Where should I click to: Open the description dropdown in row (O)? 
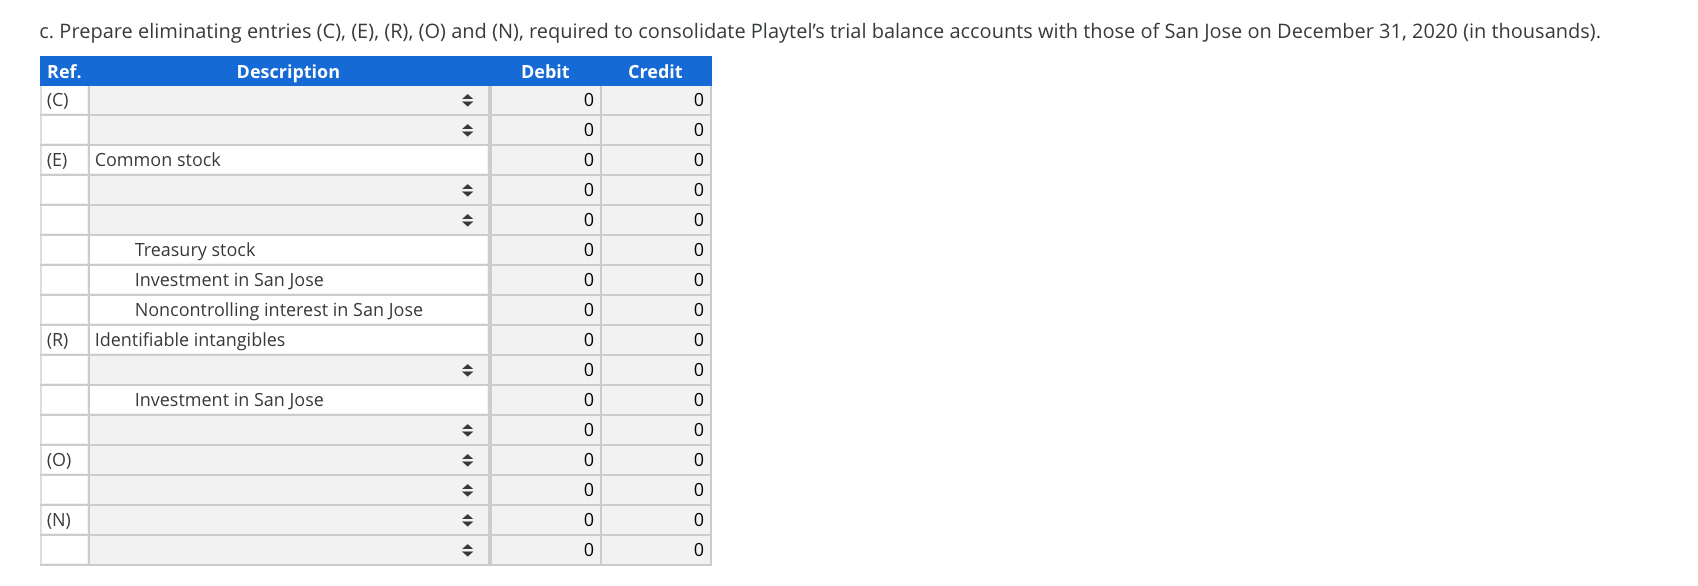(x=289, y=460)
